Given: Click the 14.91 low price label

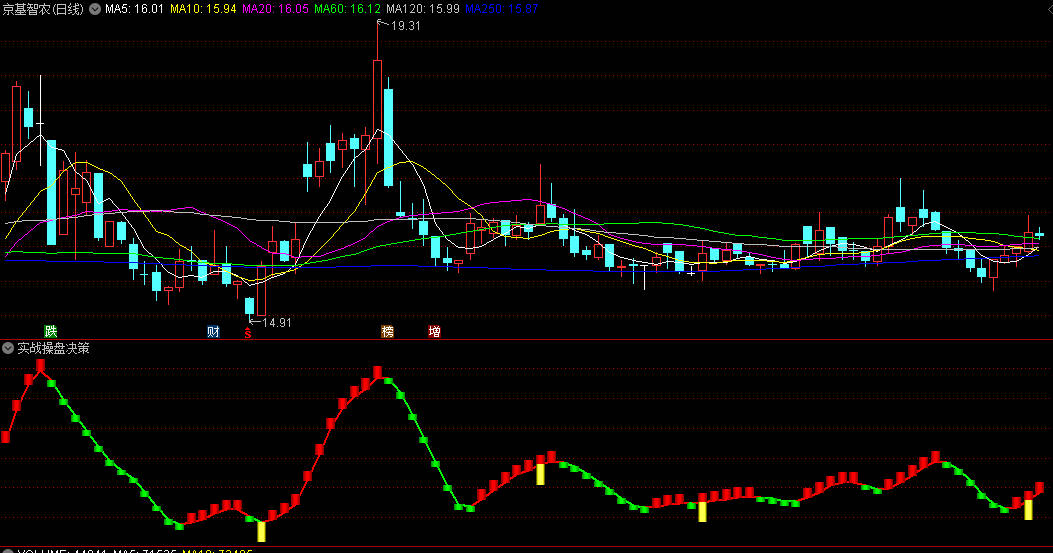Looking at the screenshot, I should point(277,323).
